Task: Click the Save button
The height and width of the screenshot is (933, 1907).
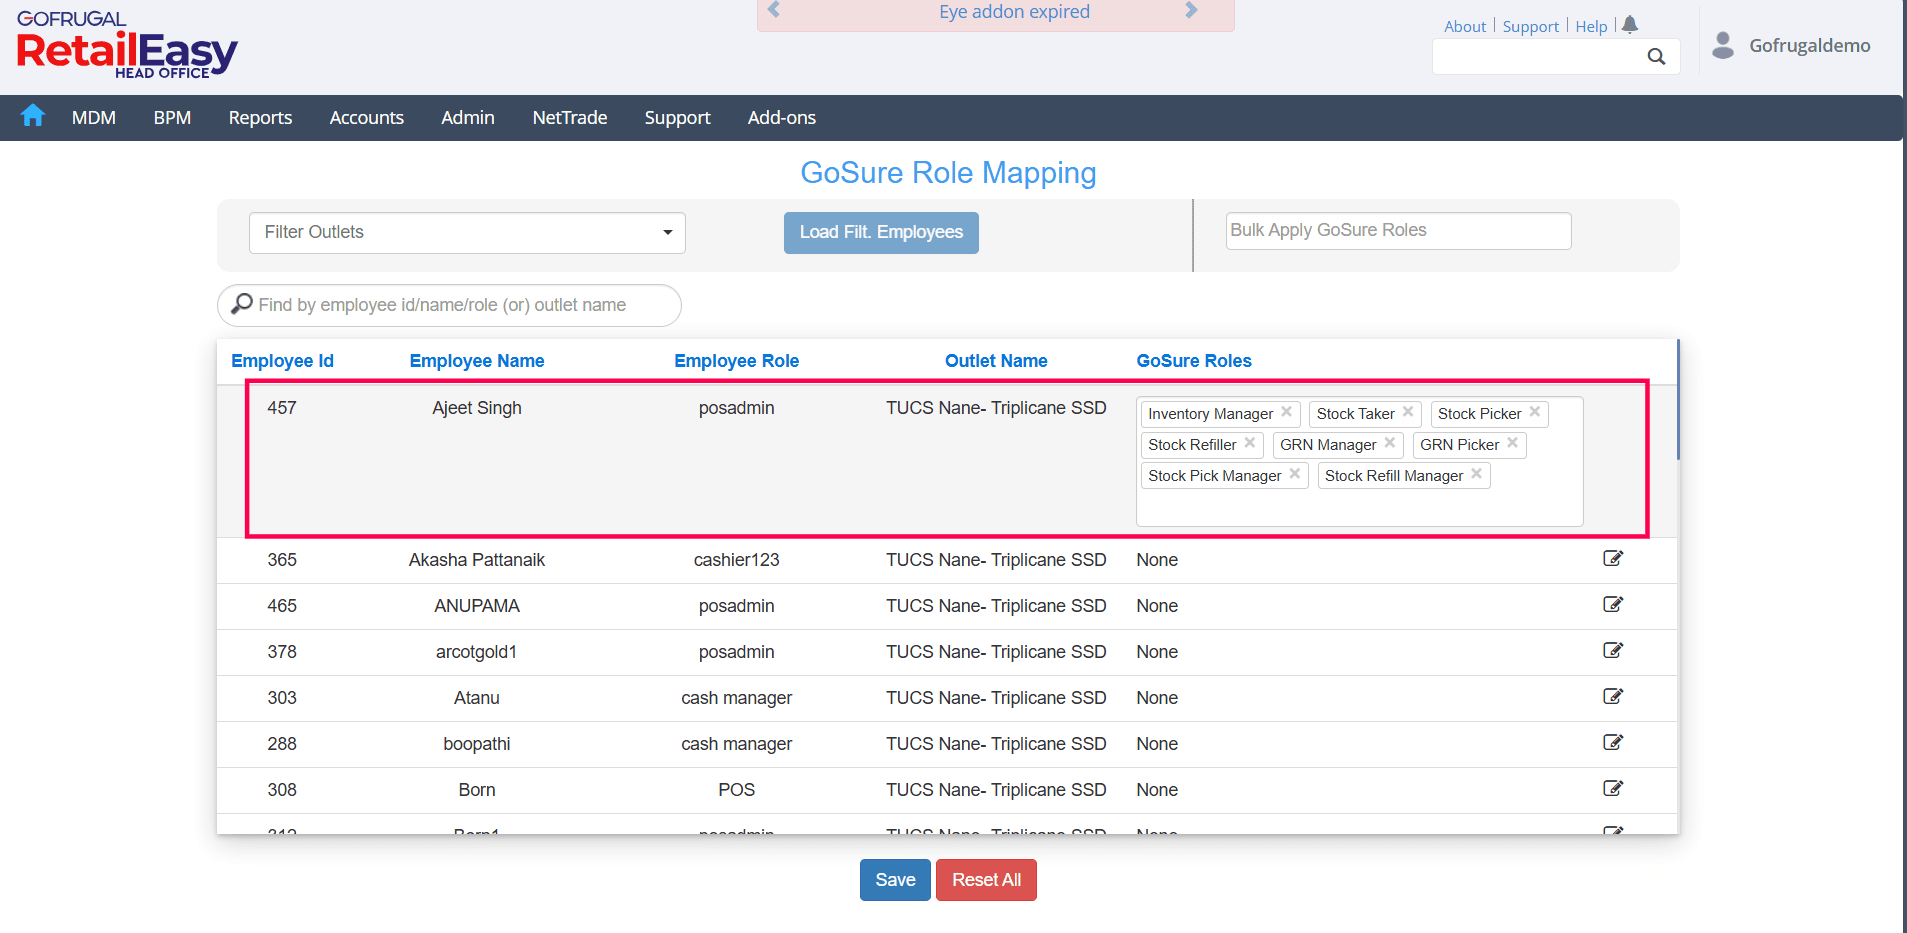Action: (x=894, y=880)
